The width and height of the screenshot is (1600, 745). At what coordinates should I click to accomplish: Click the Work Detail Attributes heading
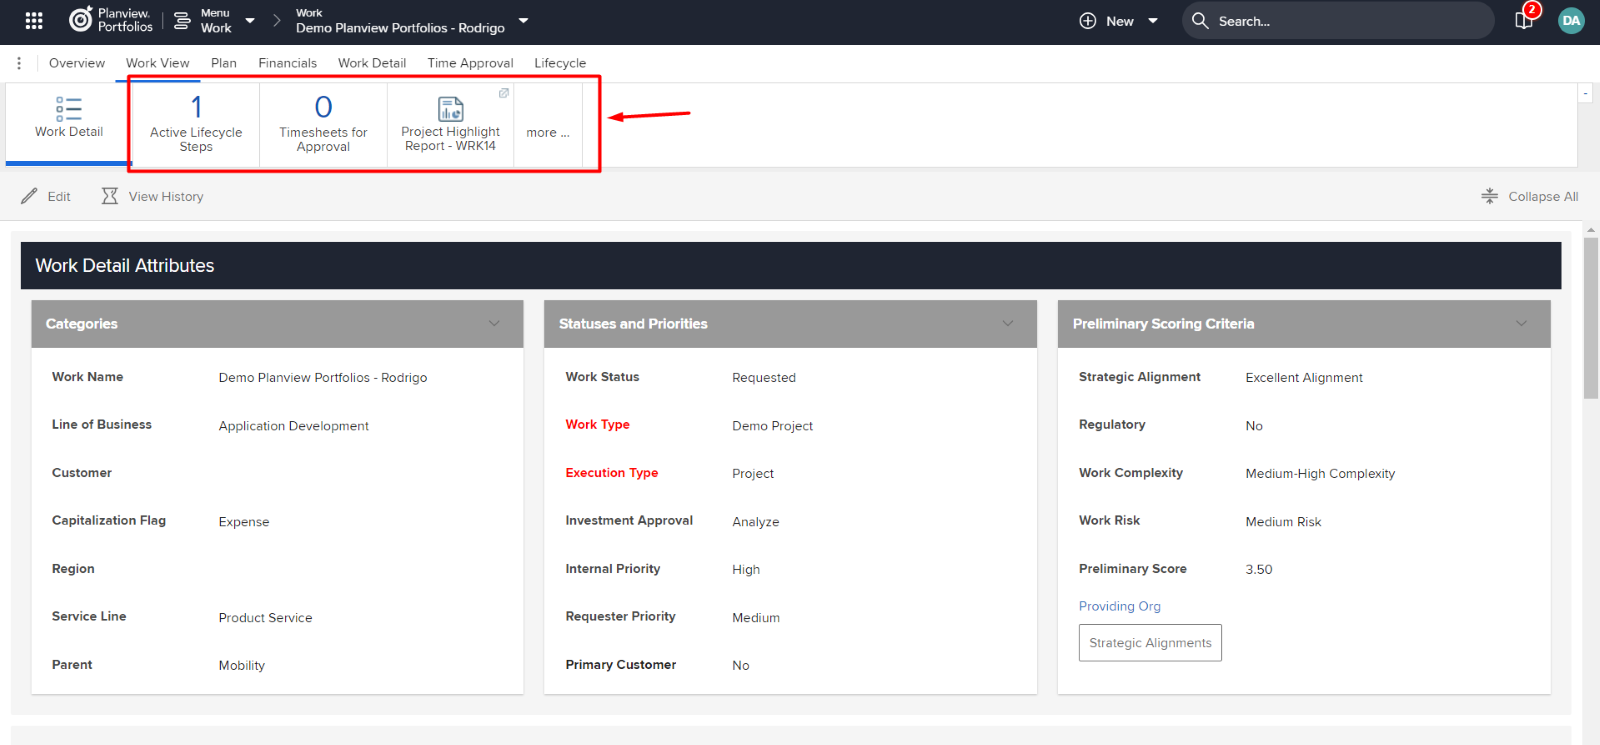coord(125,266)
